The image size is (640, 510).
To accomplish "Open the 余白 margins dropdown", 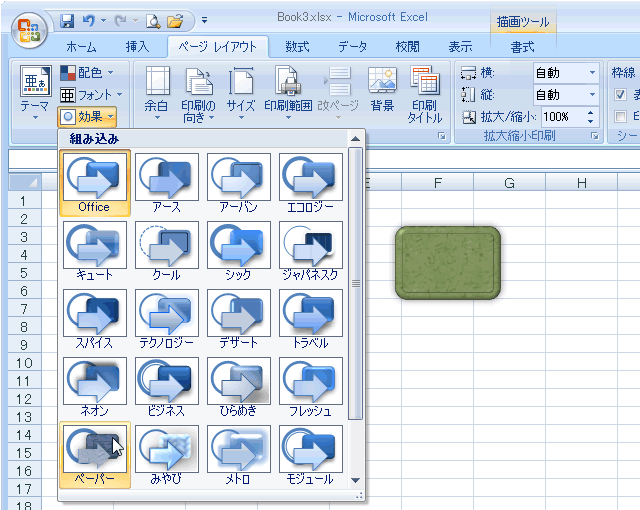I will [x=157, y=94].
